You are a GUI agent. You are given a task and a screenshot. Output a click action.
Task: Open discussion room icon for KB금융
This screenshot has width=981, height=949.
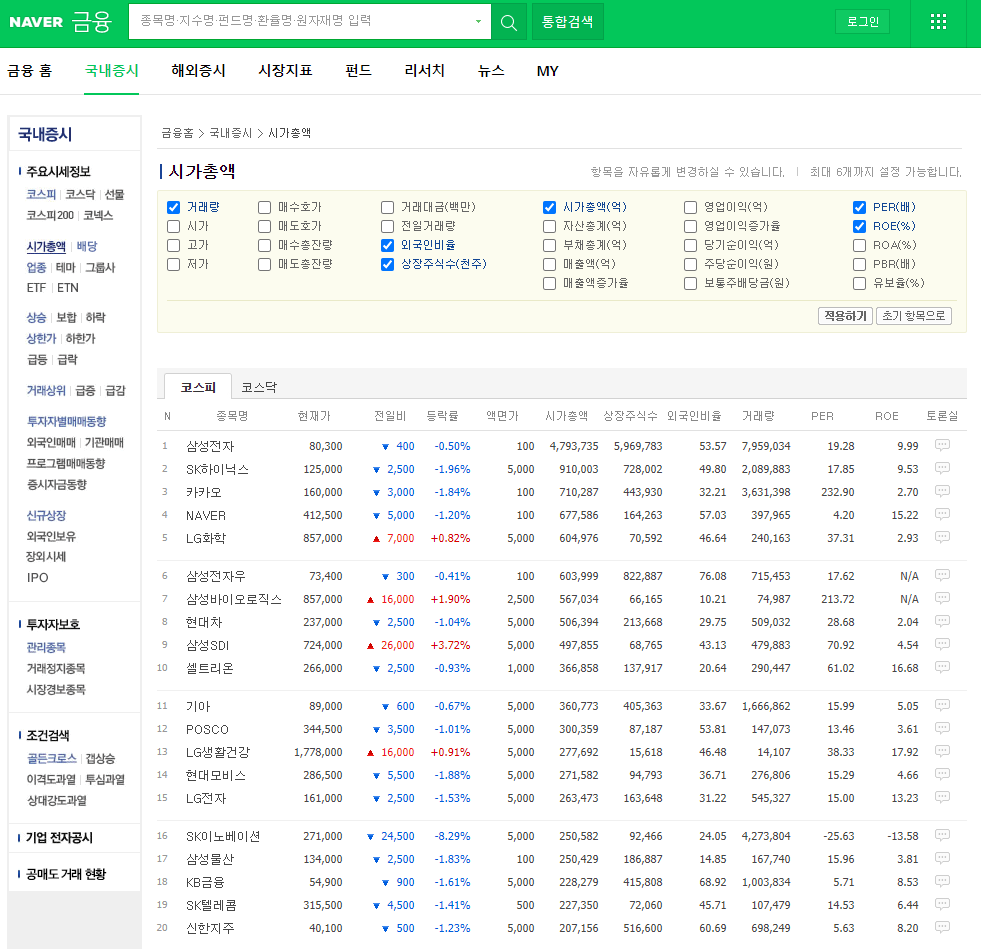pyautogui.click(x=942, y=881)
